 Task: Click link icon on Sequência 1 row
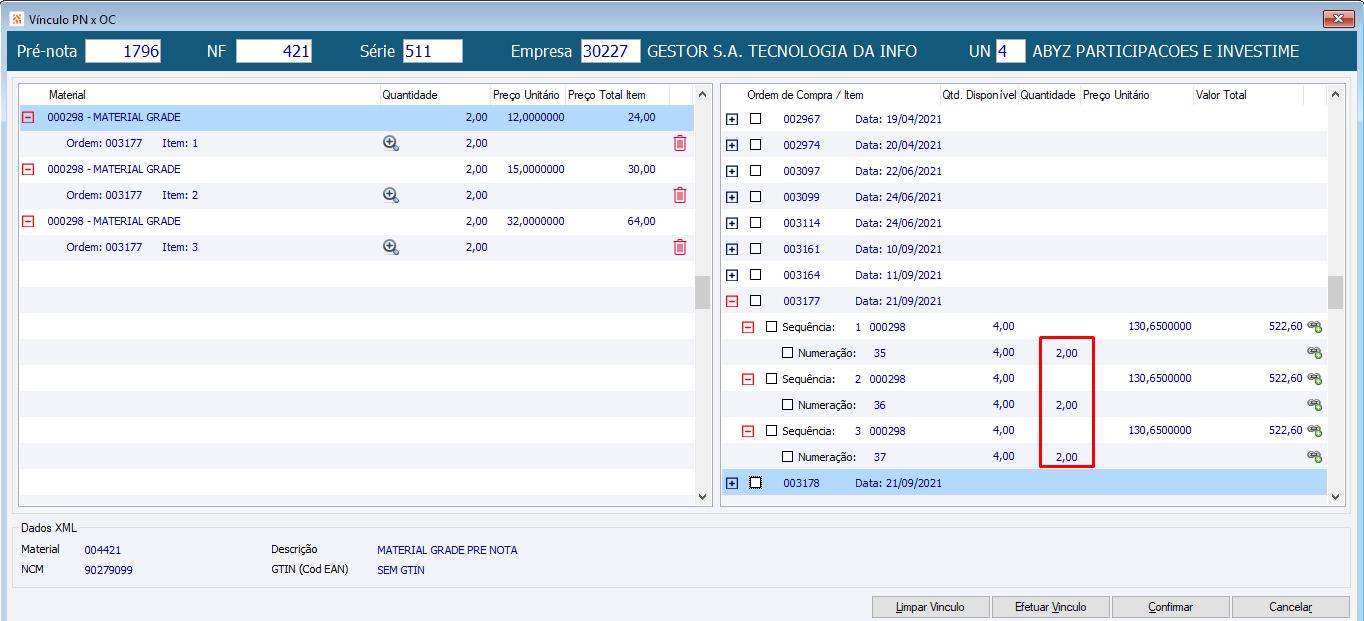(x=1314, y=326)
